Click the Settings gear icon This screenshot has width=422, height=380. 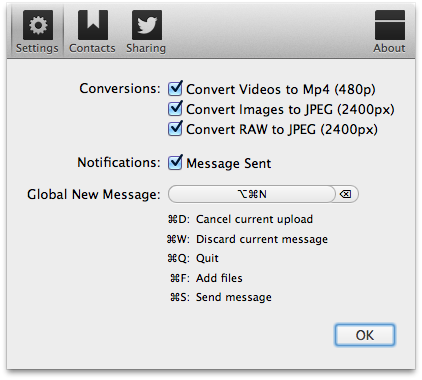coord(38,25)
